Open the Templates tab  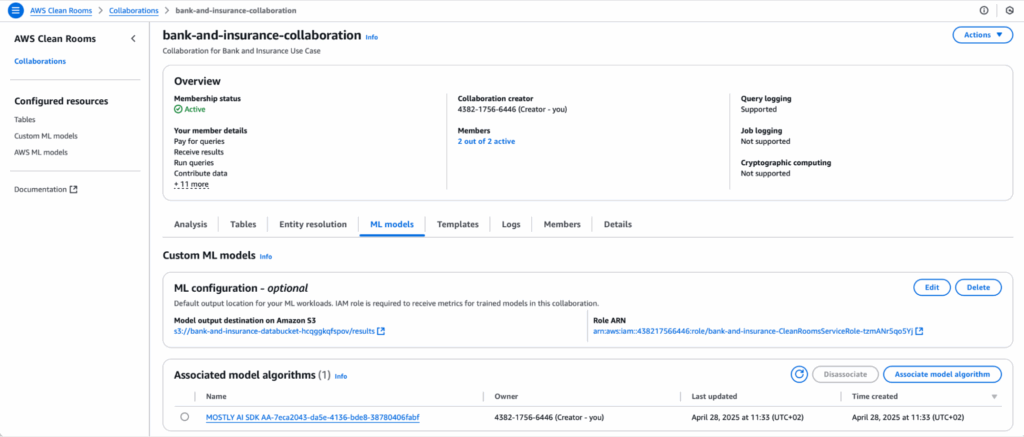(x=458, y=224)
